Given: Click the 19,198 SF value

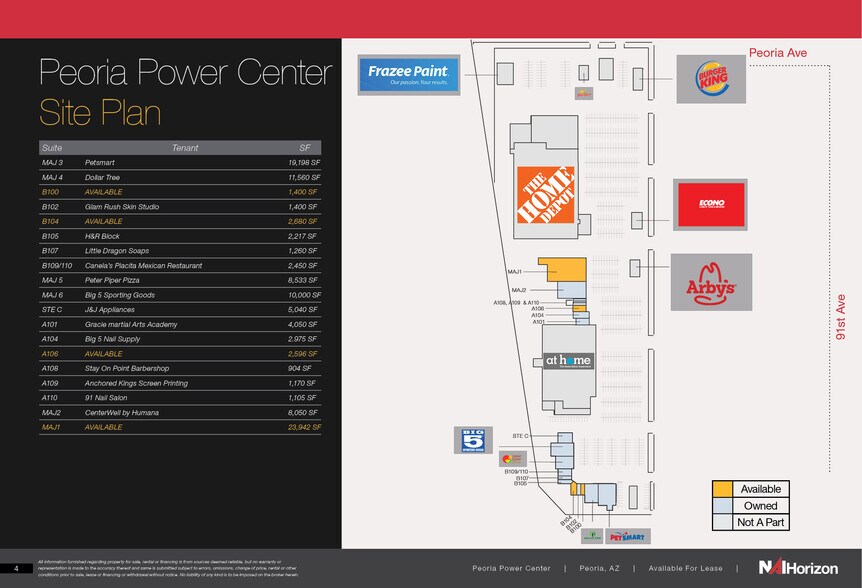Looking at the screenshot, I should 304,163.
